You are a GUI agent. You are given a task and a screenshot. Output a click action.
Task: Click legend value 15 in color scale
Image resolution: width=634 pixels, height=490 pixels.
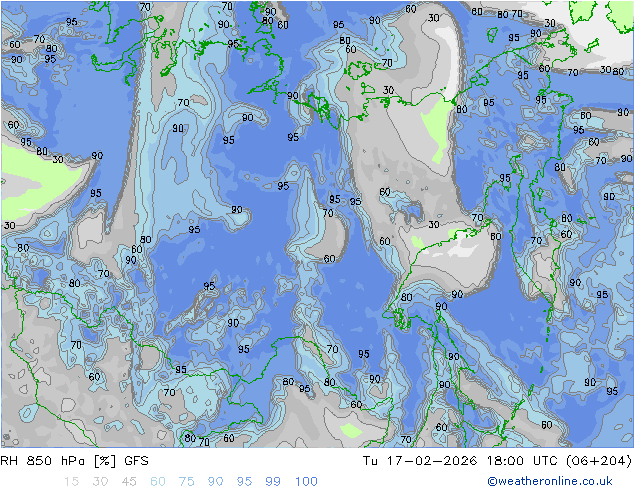71,482
